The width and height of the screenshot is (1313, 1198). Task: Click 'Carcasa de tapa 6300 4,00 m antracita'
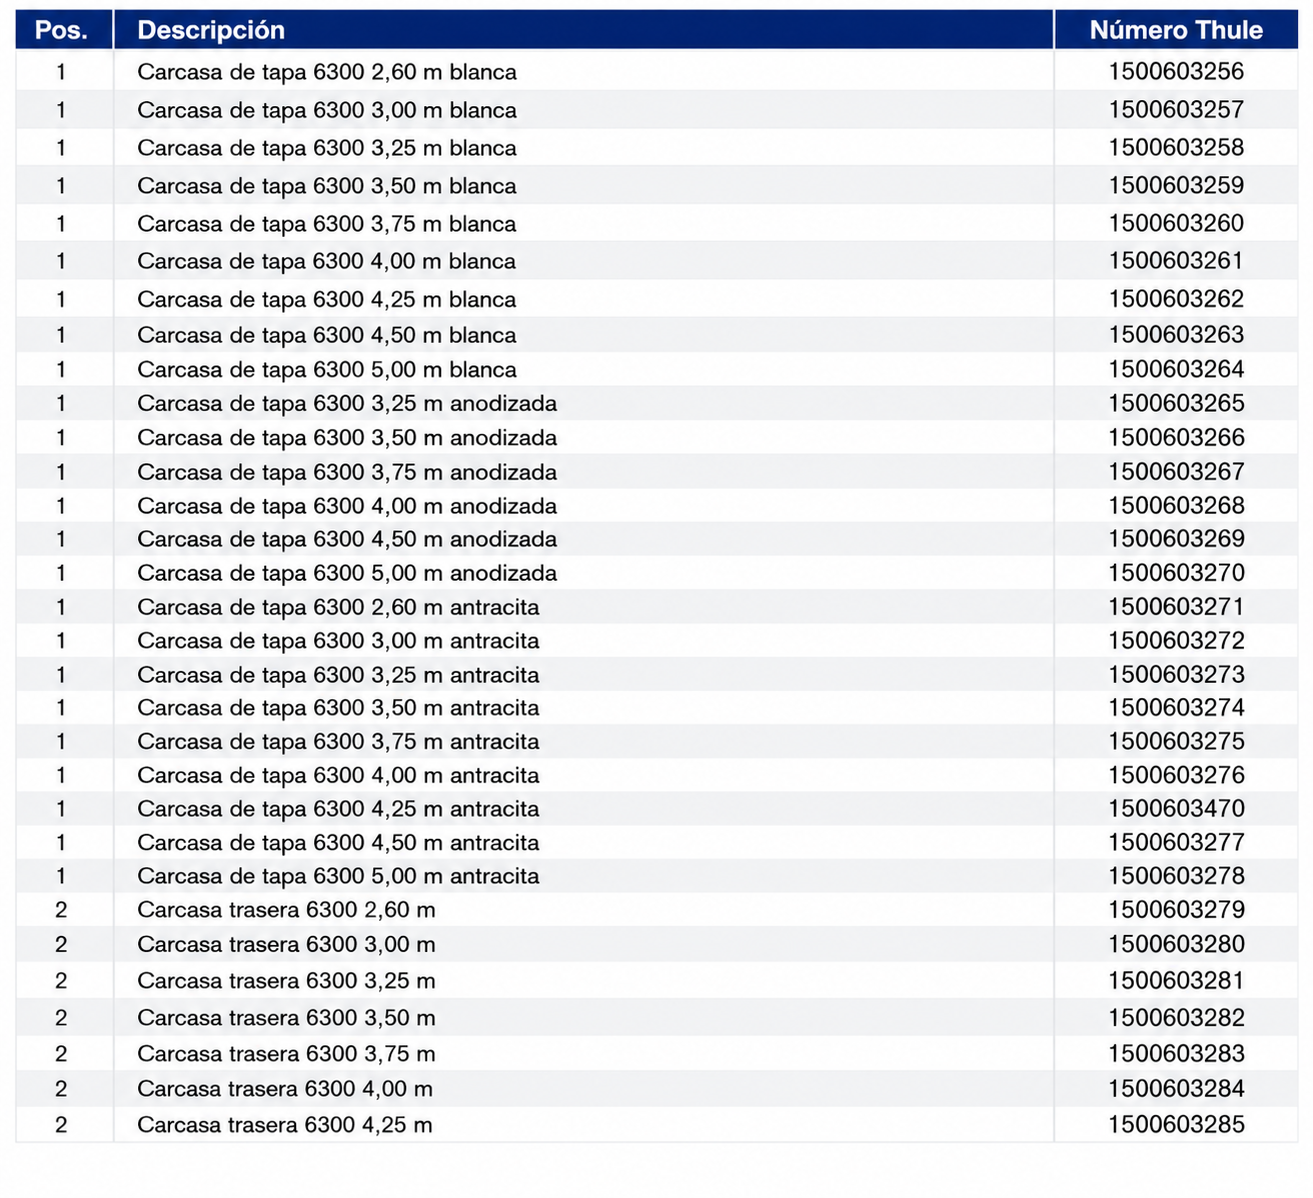pos(338,776)
